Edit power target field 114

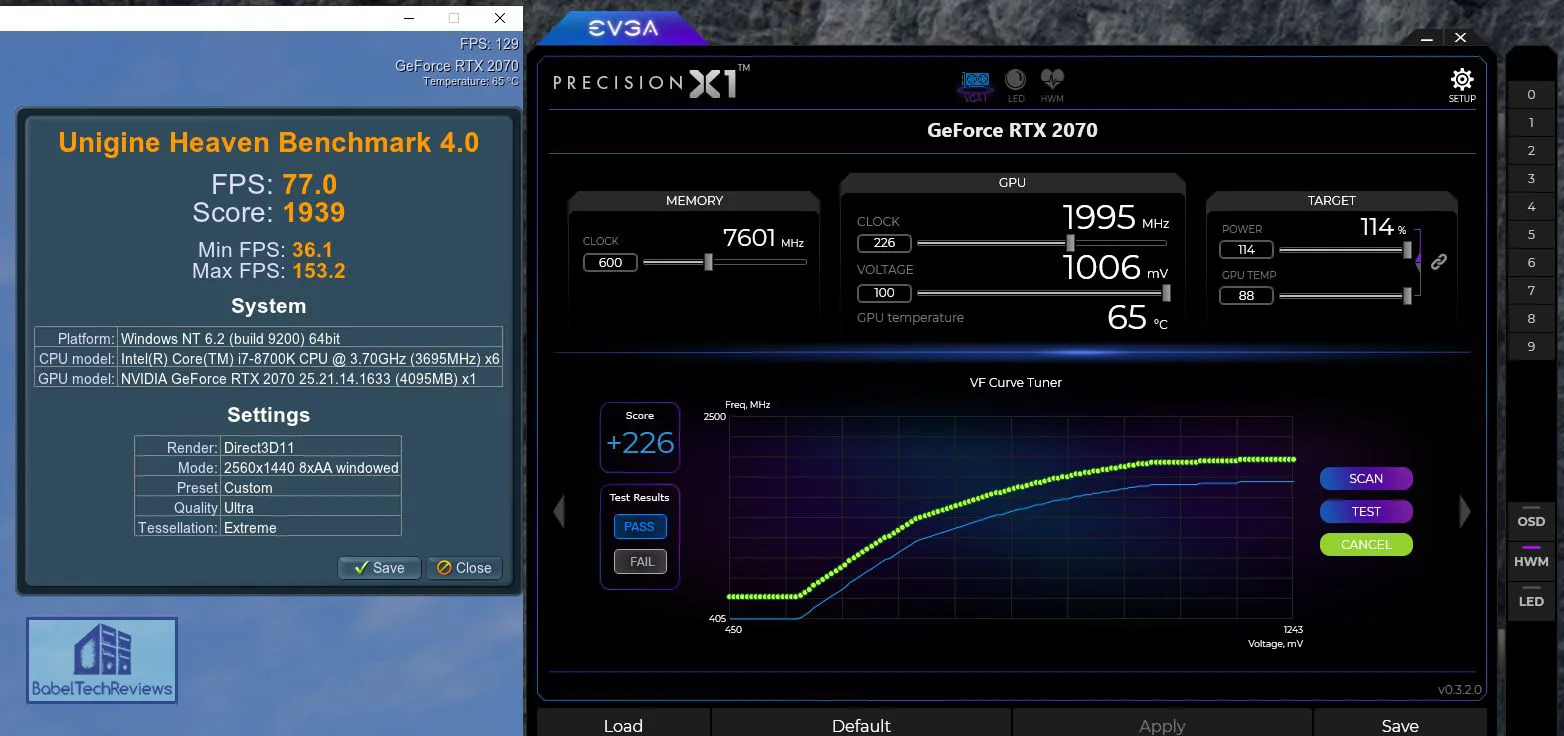[1246, 250]
